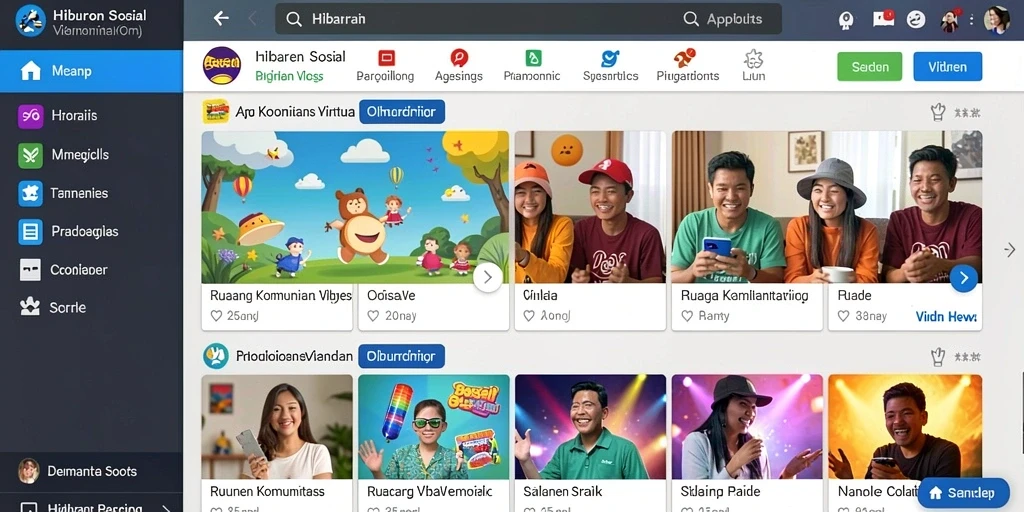Click the green Mmegiclls leaf icon
Screen dimensions: 1024x512
[x=30, y=155]
